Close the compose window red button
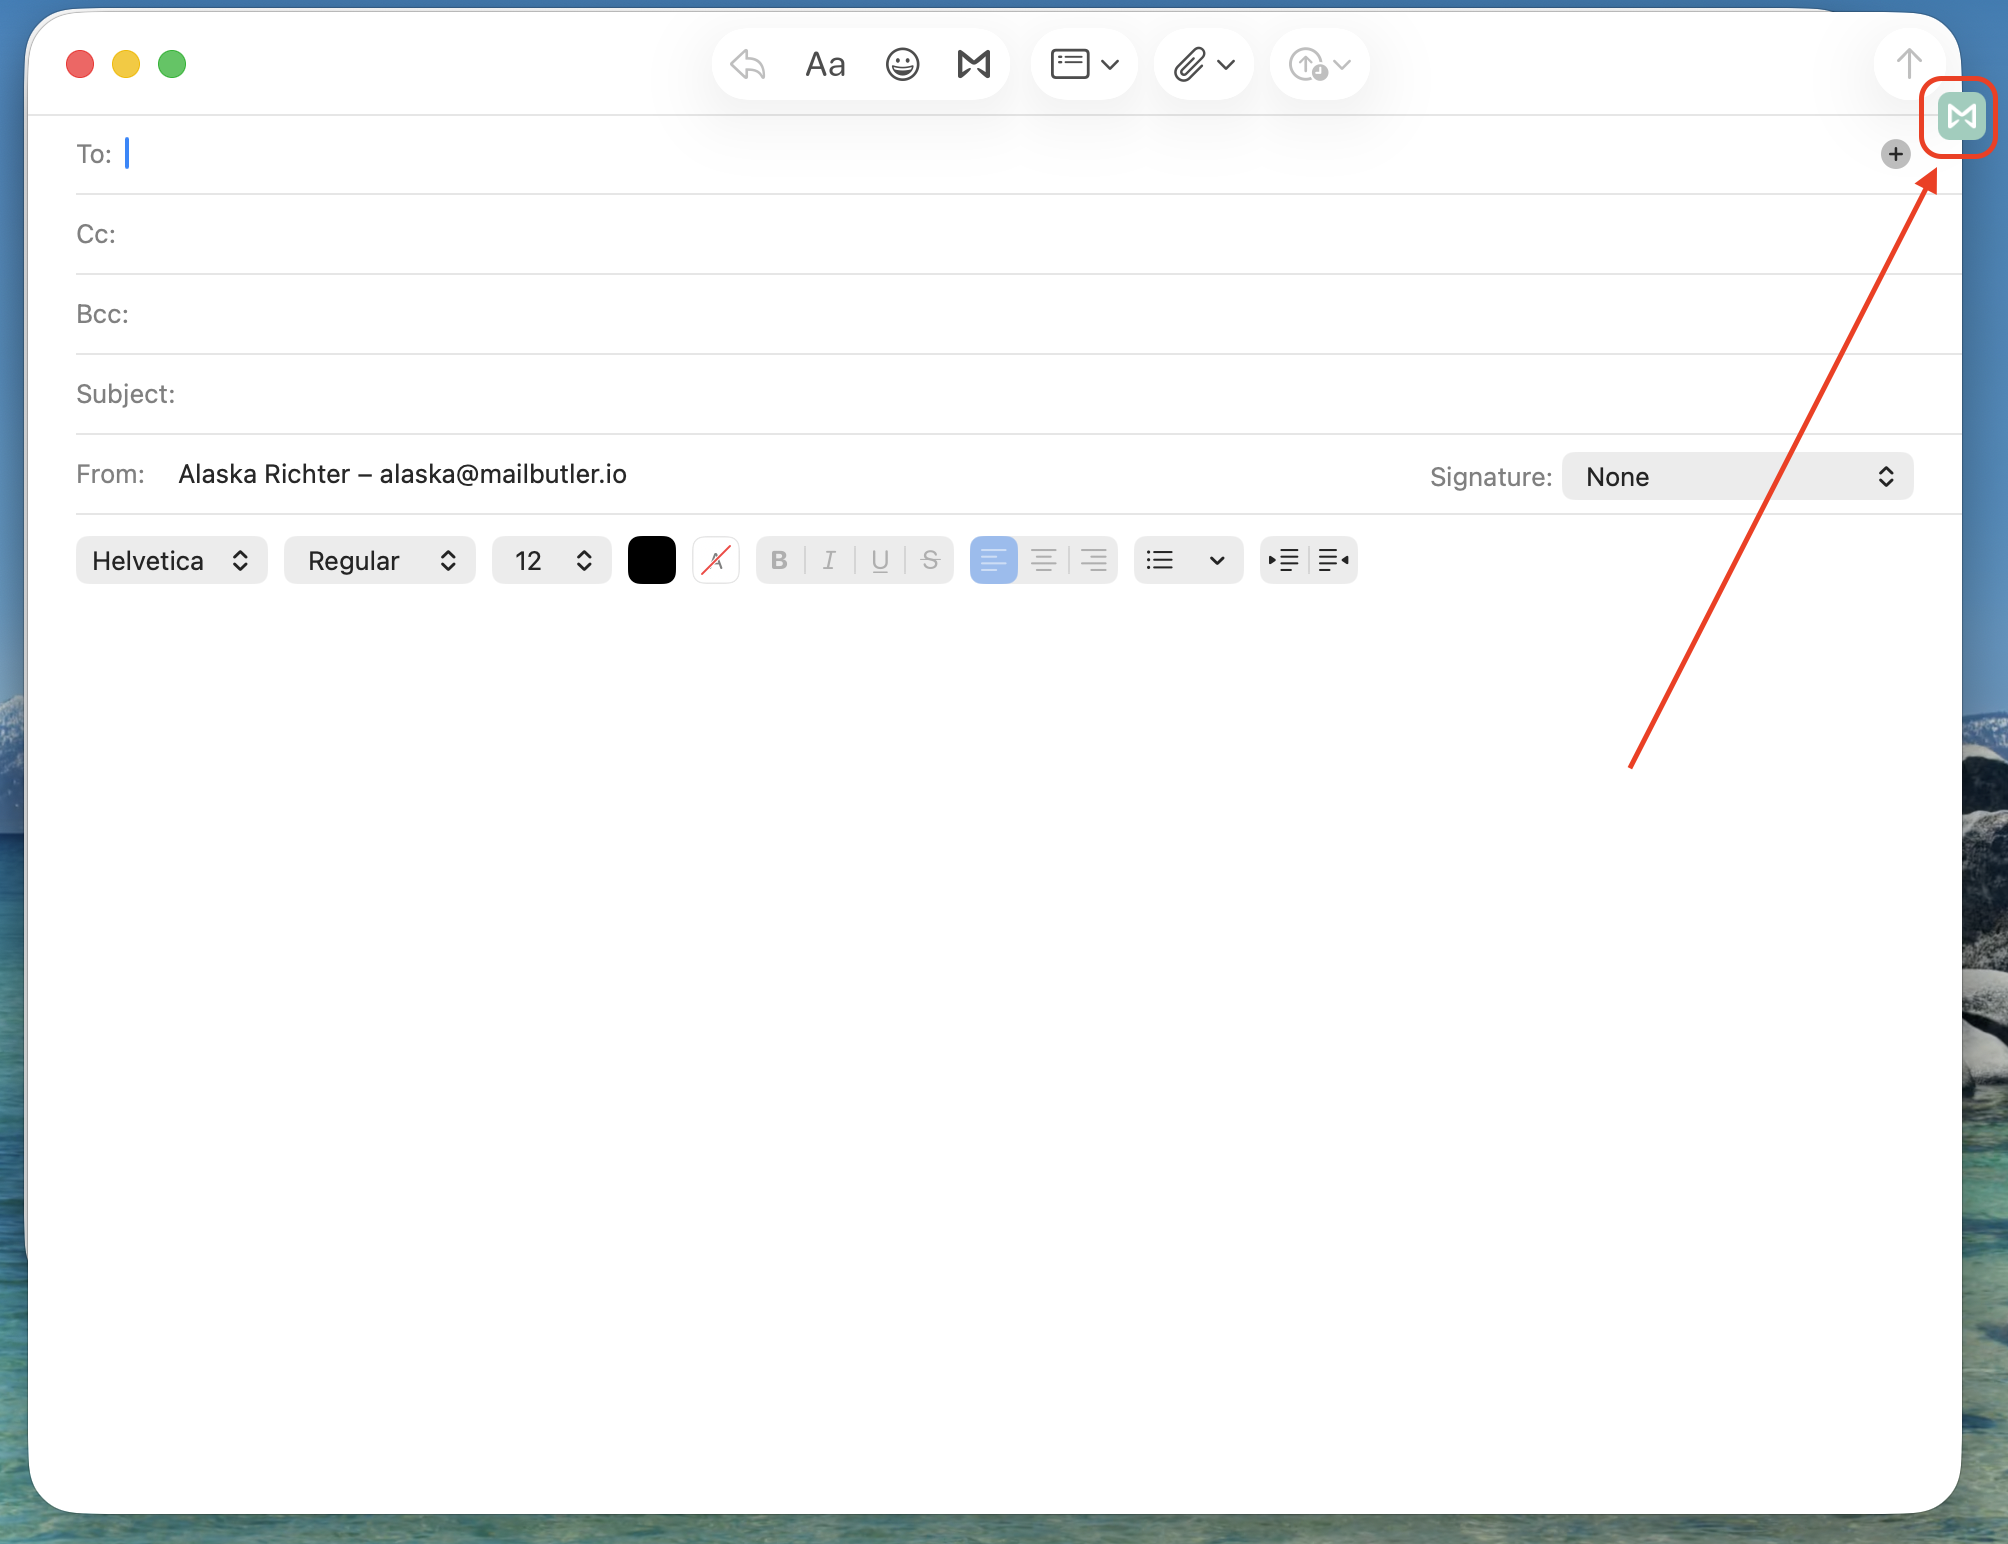Screen dimensions: 2008x1544 80,64
